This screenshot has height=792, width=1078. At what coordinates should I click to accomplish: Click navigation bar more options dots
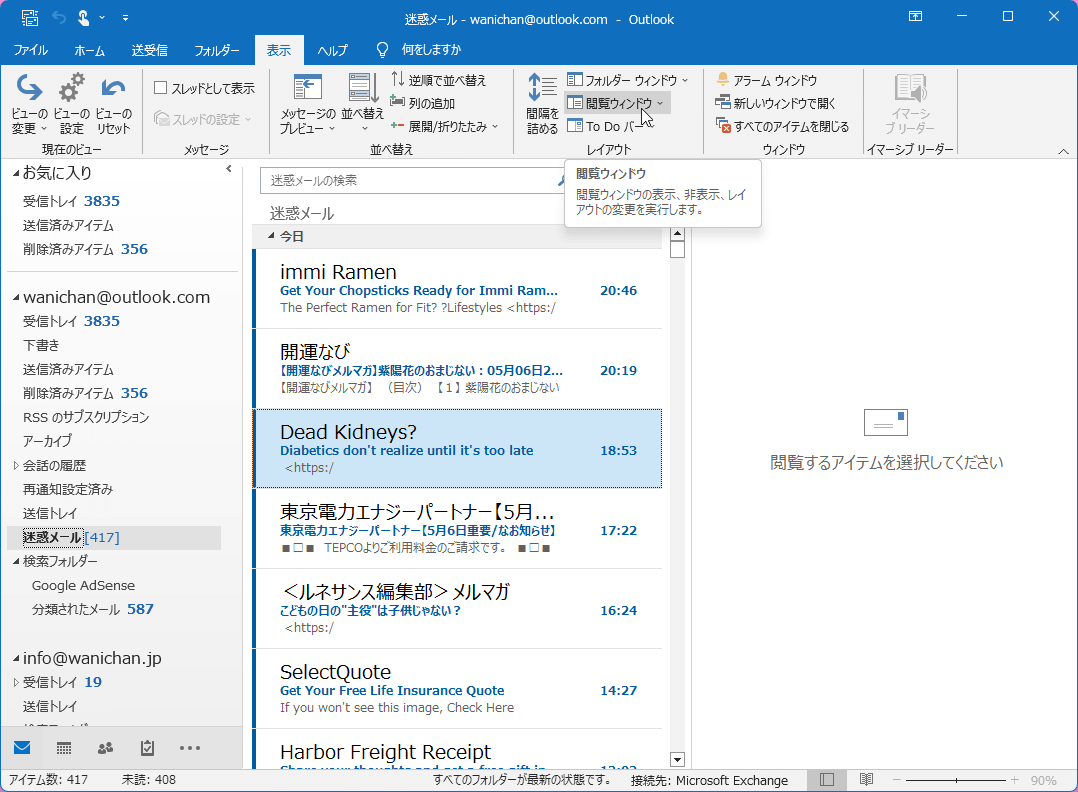coord(190,748)
